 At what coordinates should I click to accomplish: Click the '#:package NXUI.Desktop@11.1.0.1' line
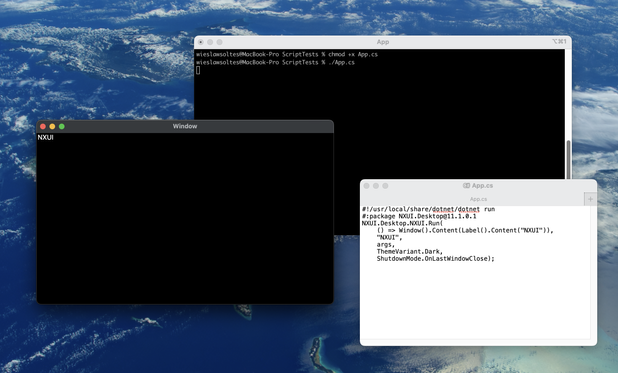(419, 216)
